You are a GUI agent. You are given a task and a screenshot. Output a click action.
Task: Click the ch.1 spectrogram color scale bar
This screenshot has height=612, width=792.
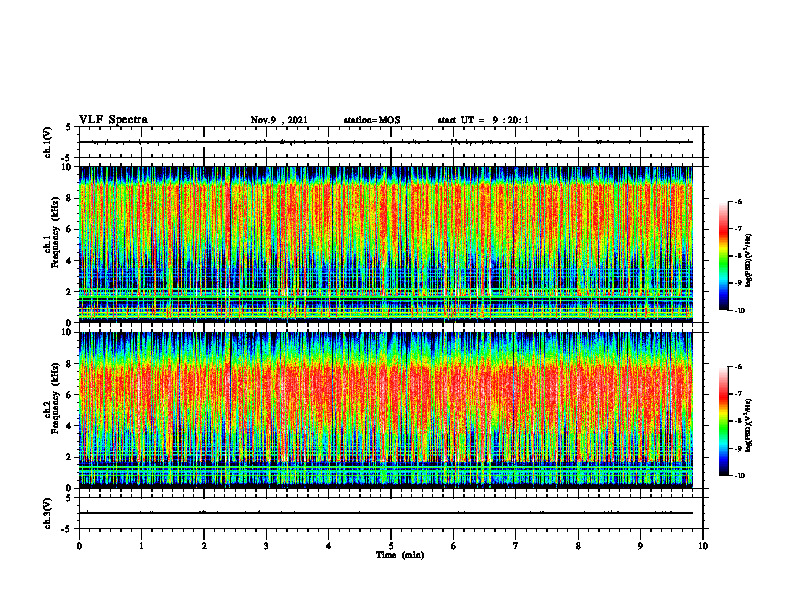coord(723,256)
